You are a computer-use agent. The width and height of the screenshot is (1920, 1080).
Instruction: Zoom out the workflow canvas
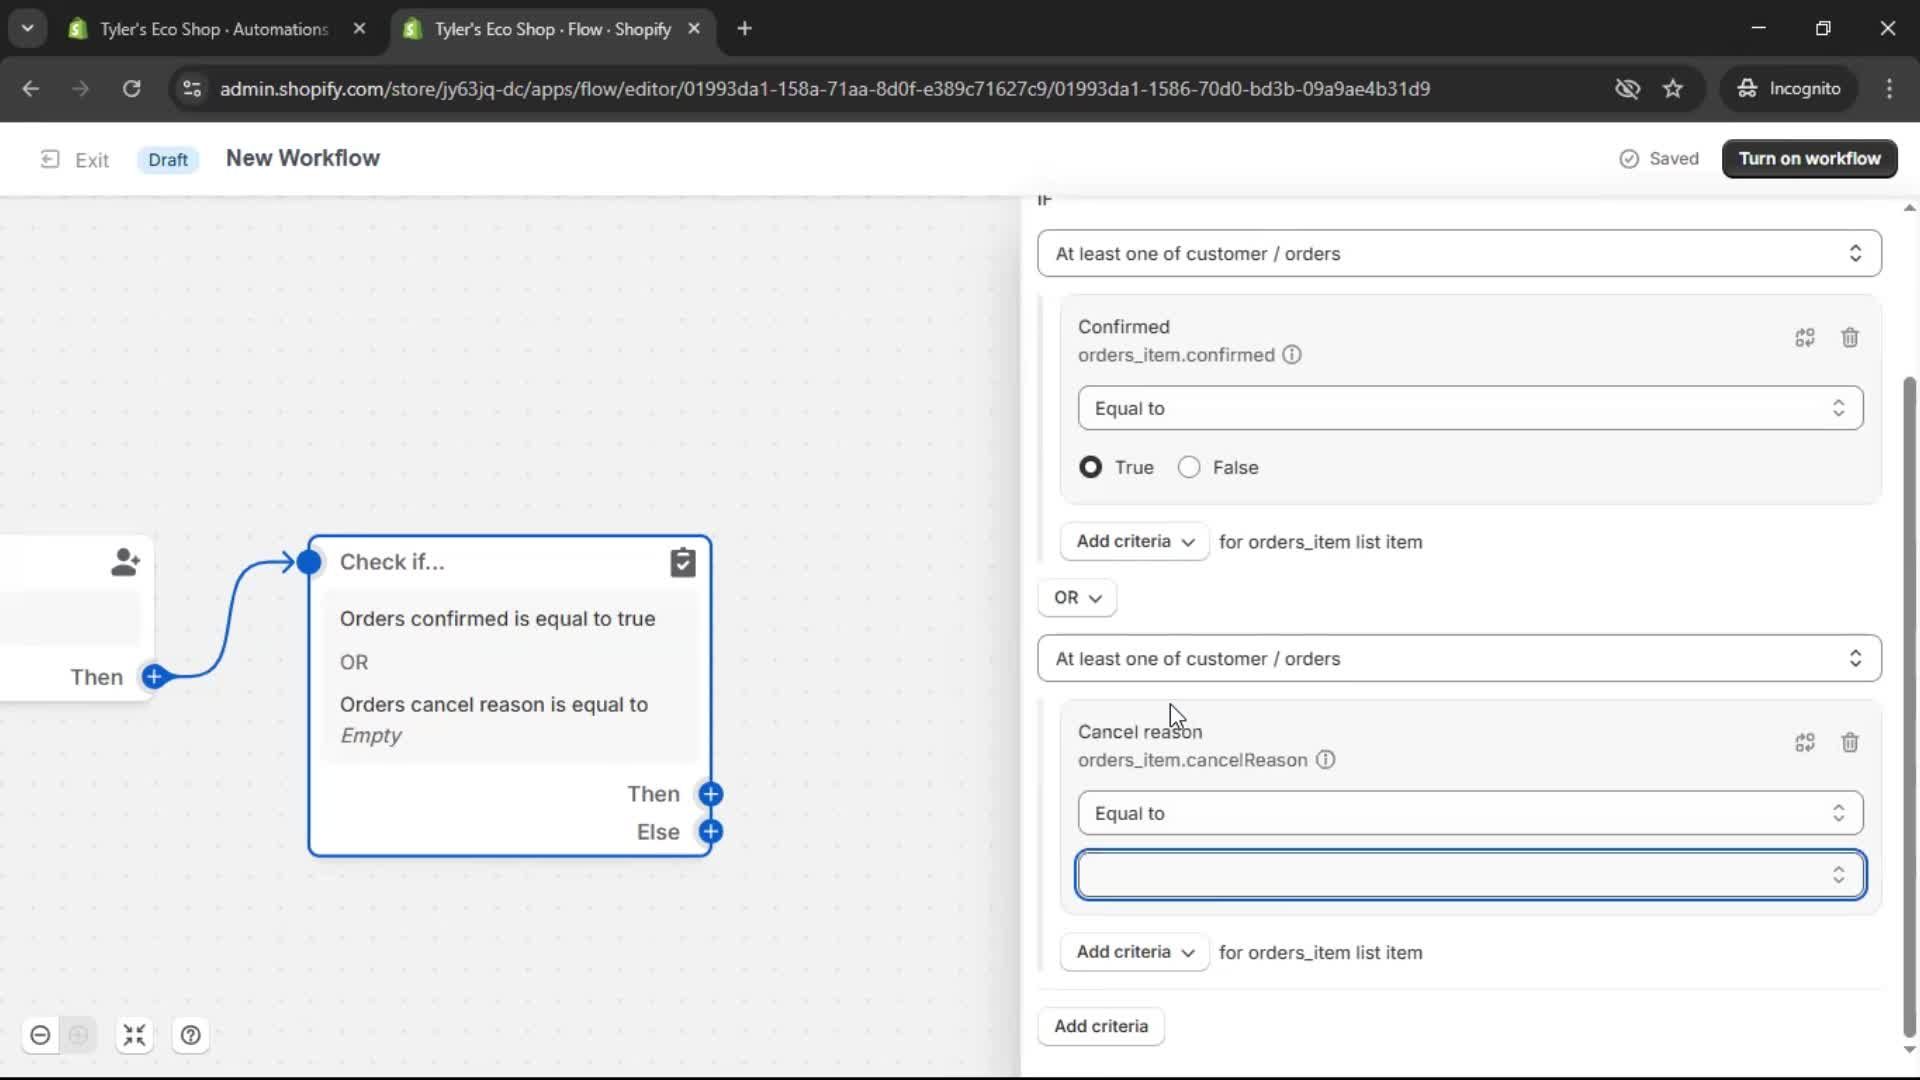pos(39,1035)
